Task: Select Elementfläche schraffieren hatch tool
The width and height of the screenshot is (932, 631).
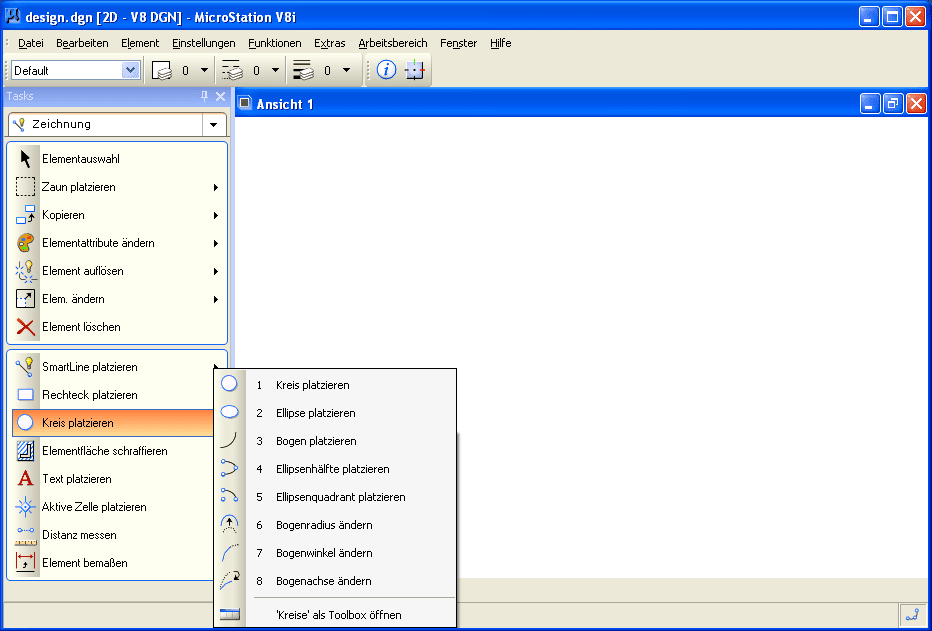Action: (26, 451)
